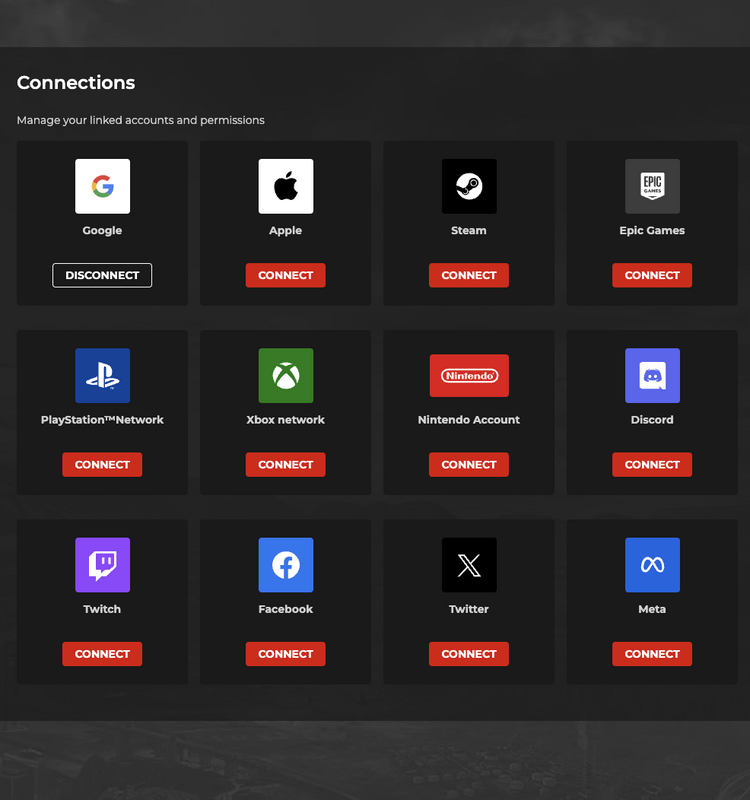Click the 'Apple' label text
This screenshot has width=750, height=800.
click(285, 231)
